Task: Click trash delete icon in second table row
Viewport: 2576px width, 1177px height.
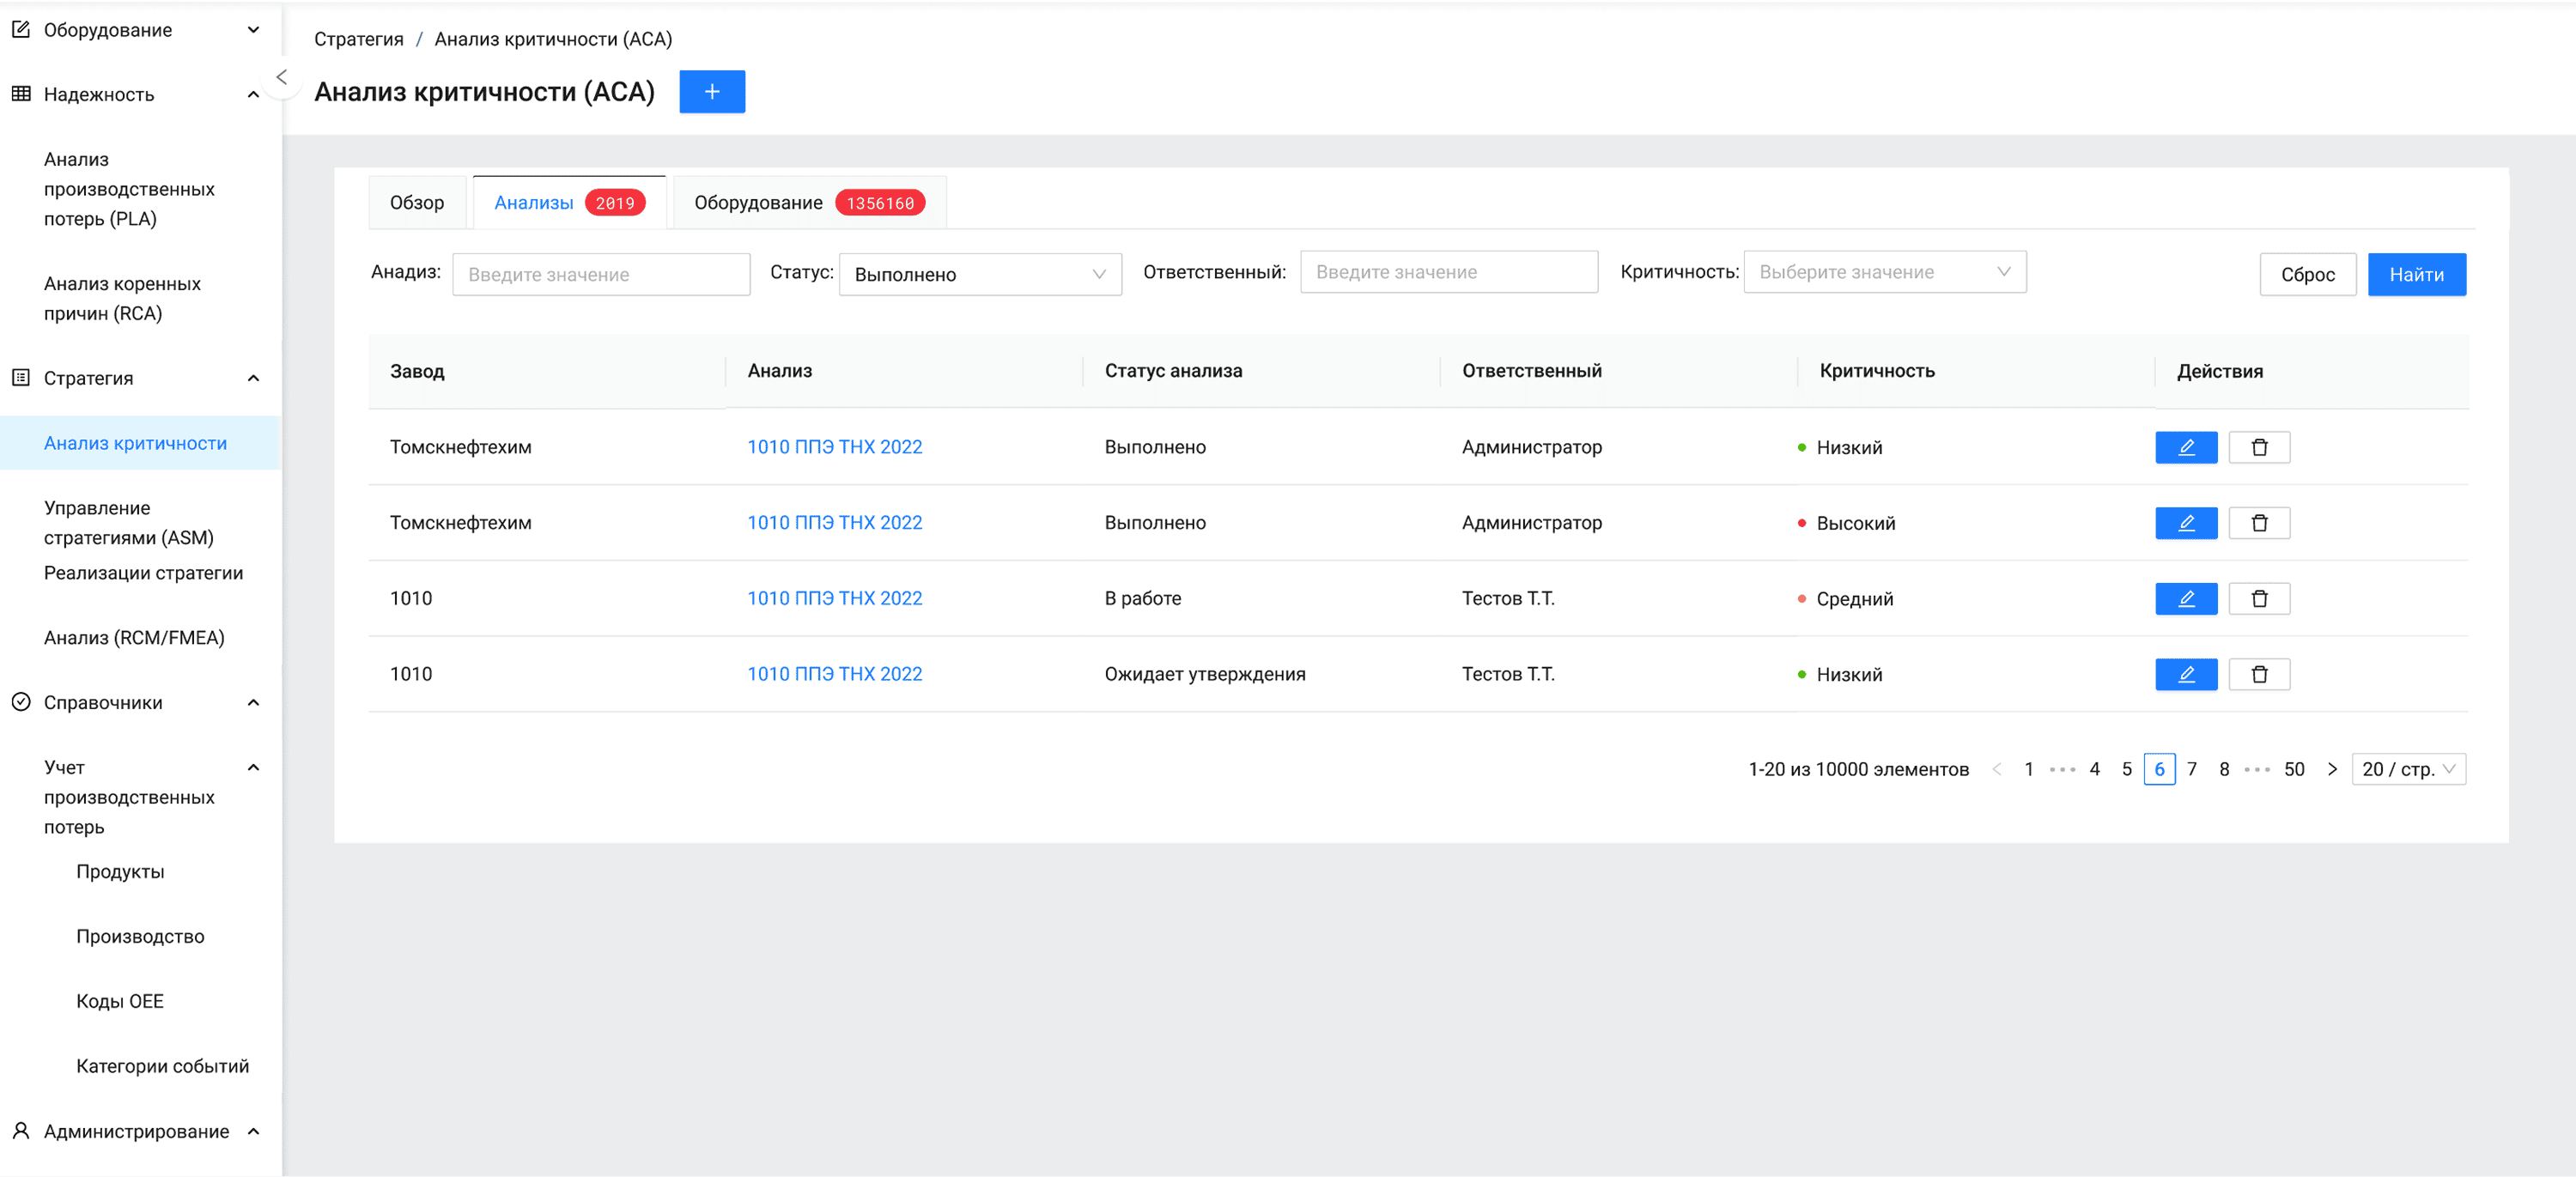Action: 2258,523
